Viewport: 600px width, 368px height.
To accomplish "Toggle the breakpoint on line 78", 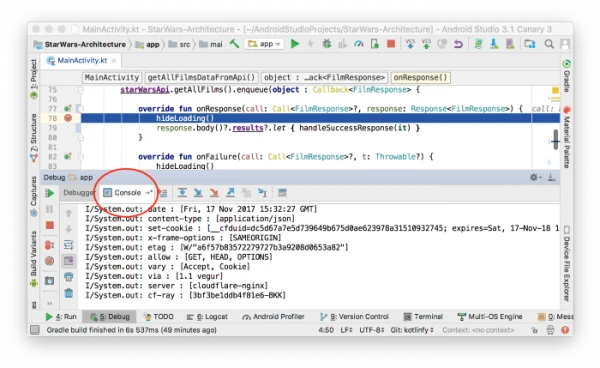I will click(x=68, y=118).
